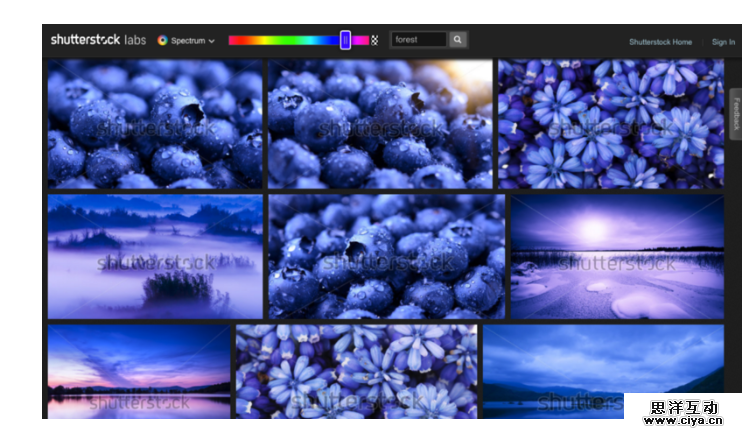Select the middle-row center blueberries image
This screenshot has width=752, height=436.
386,256
